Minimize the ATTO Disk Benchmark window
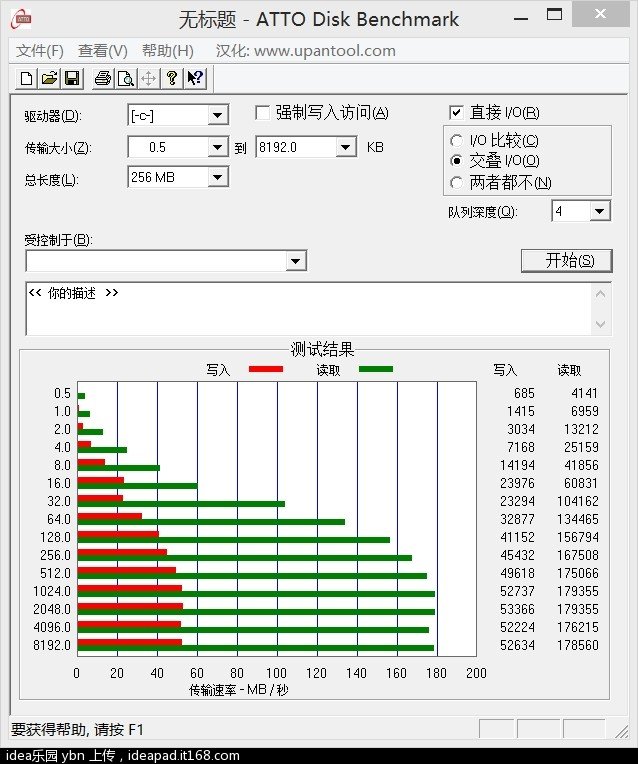 [x=521, y=19]
